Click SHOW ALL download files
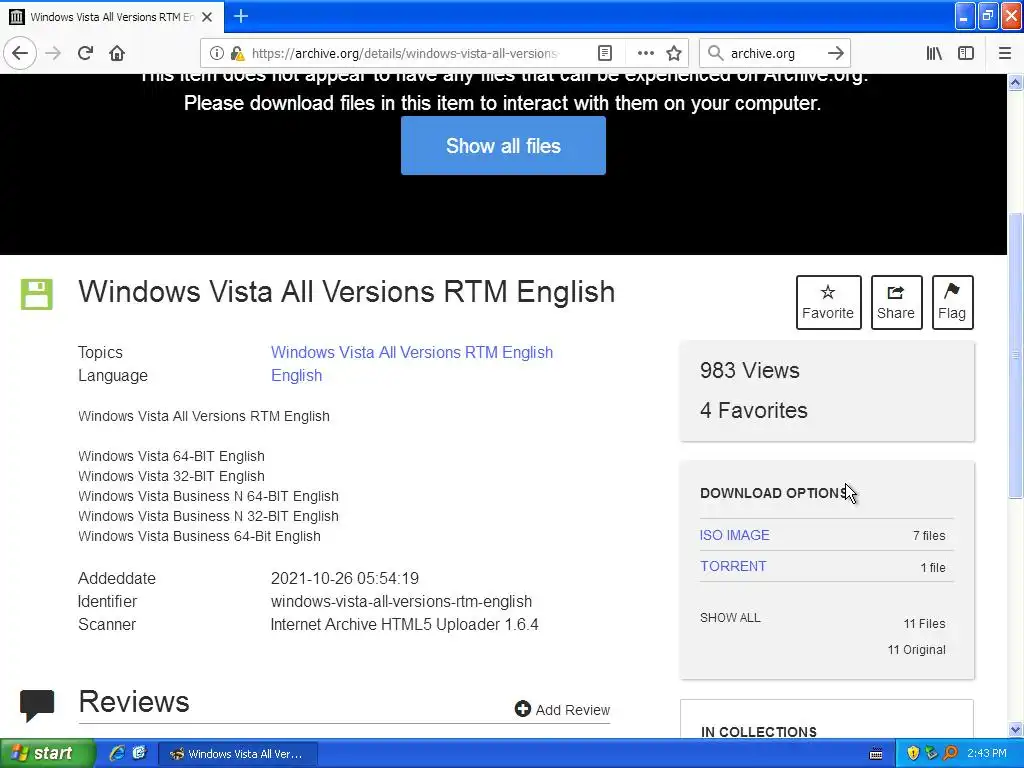This screenshot has width=1024, height=768. coord(730,618)
